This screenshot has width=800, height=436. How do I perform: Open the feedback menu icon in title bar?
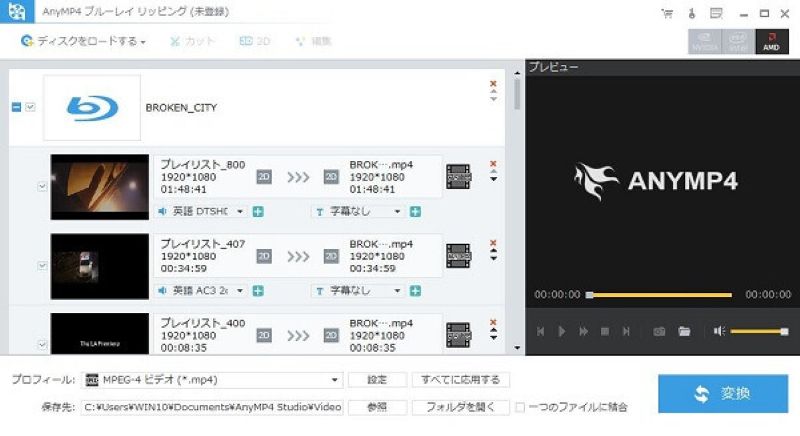click(x=716, y=14)
